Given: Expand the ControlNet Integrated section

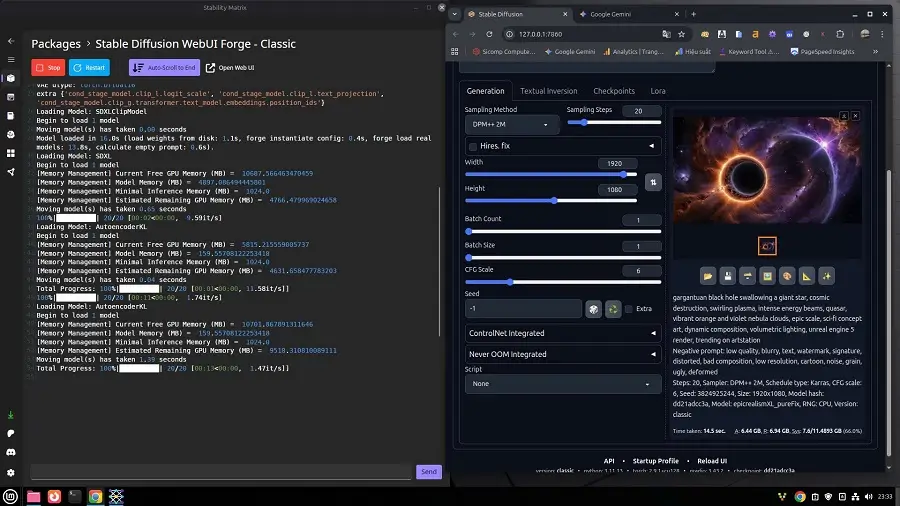Looking at the screenshot, I should (562, 333).
